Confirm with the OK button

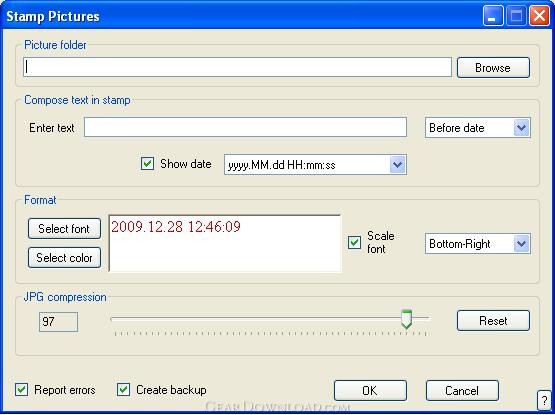(x=370, y=391)
